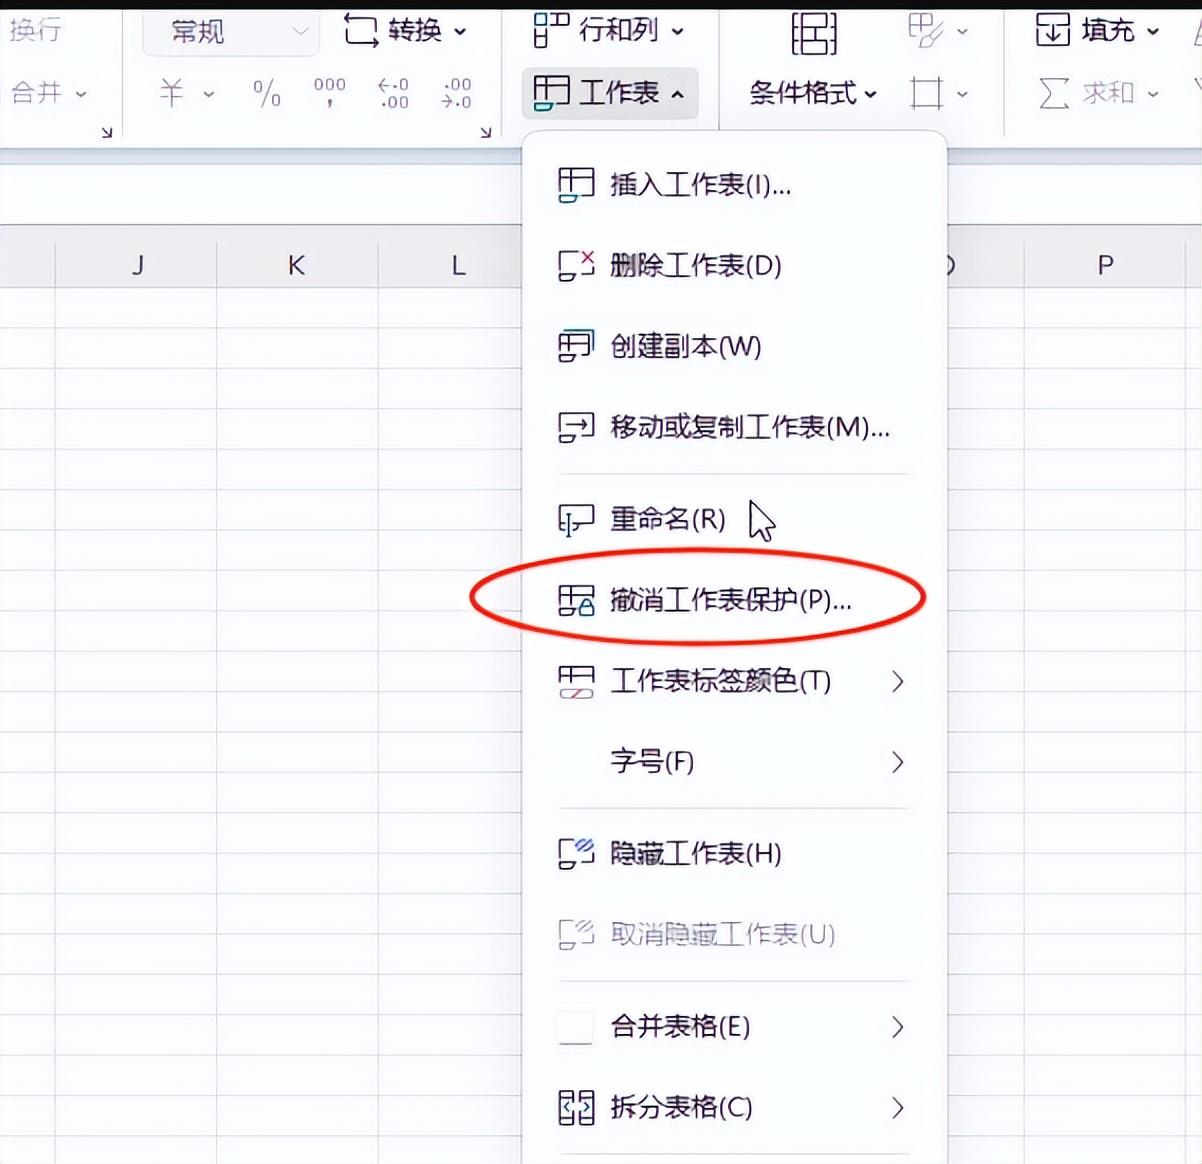Click the decrease decimal places icon

pos(456,93)
